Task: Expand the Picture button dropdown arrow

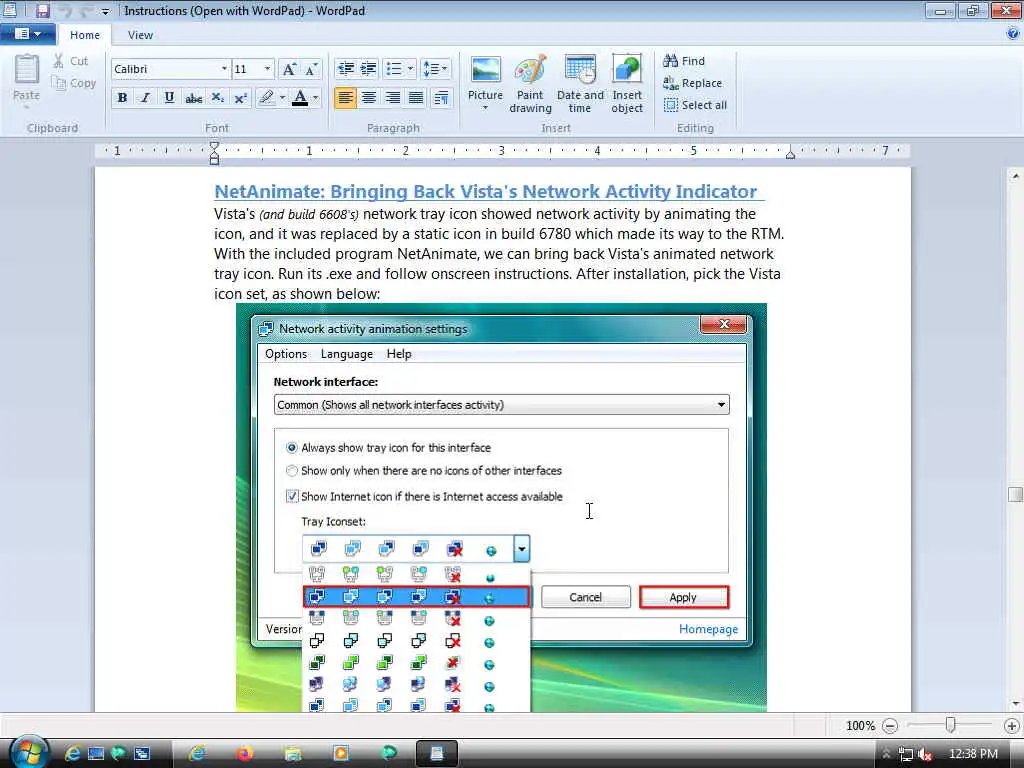Action: point(485,108)
